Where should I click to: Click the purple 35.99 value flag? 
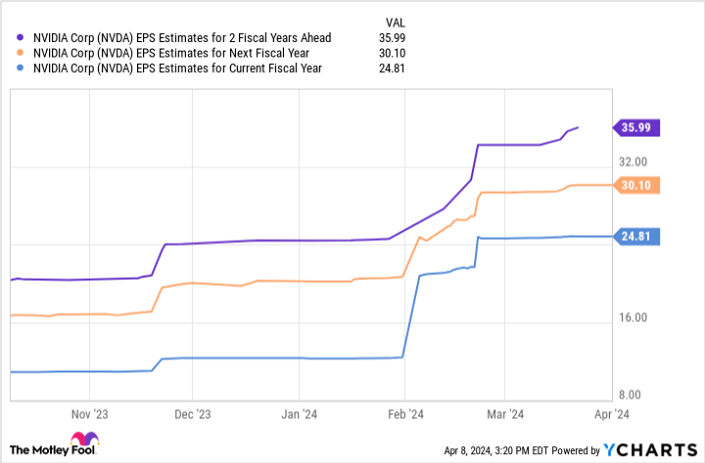click(x=636, y=128)
